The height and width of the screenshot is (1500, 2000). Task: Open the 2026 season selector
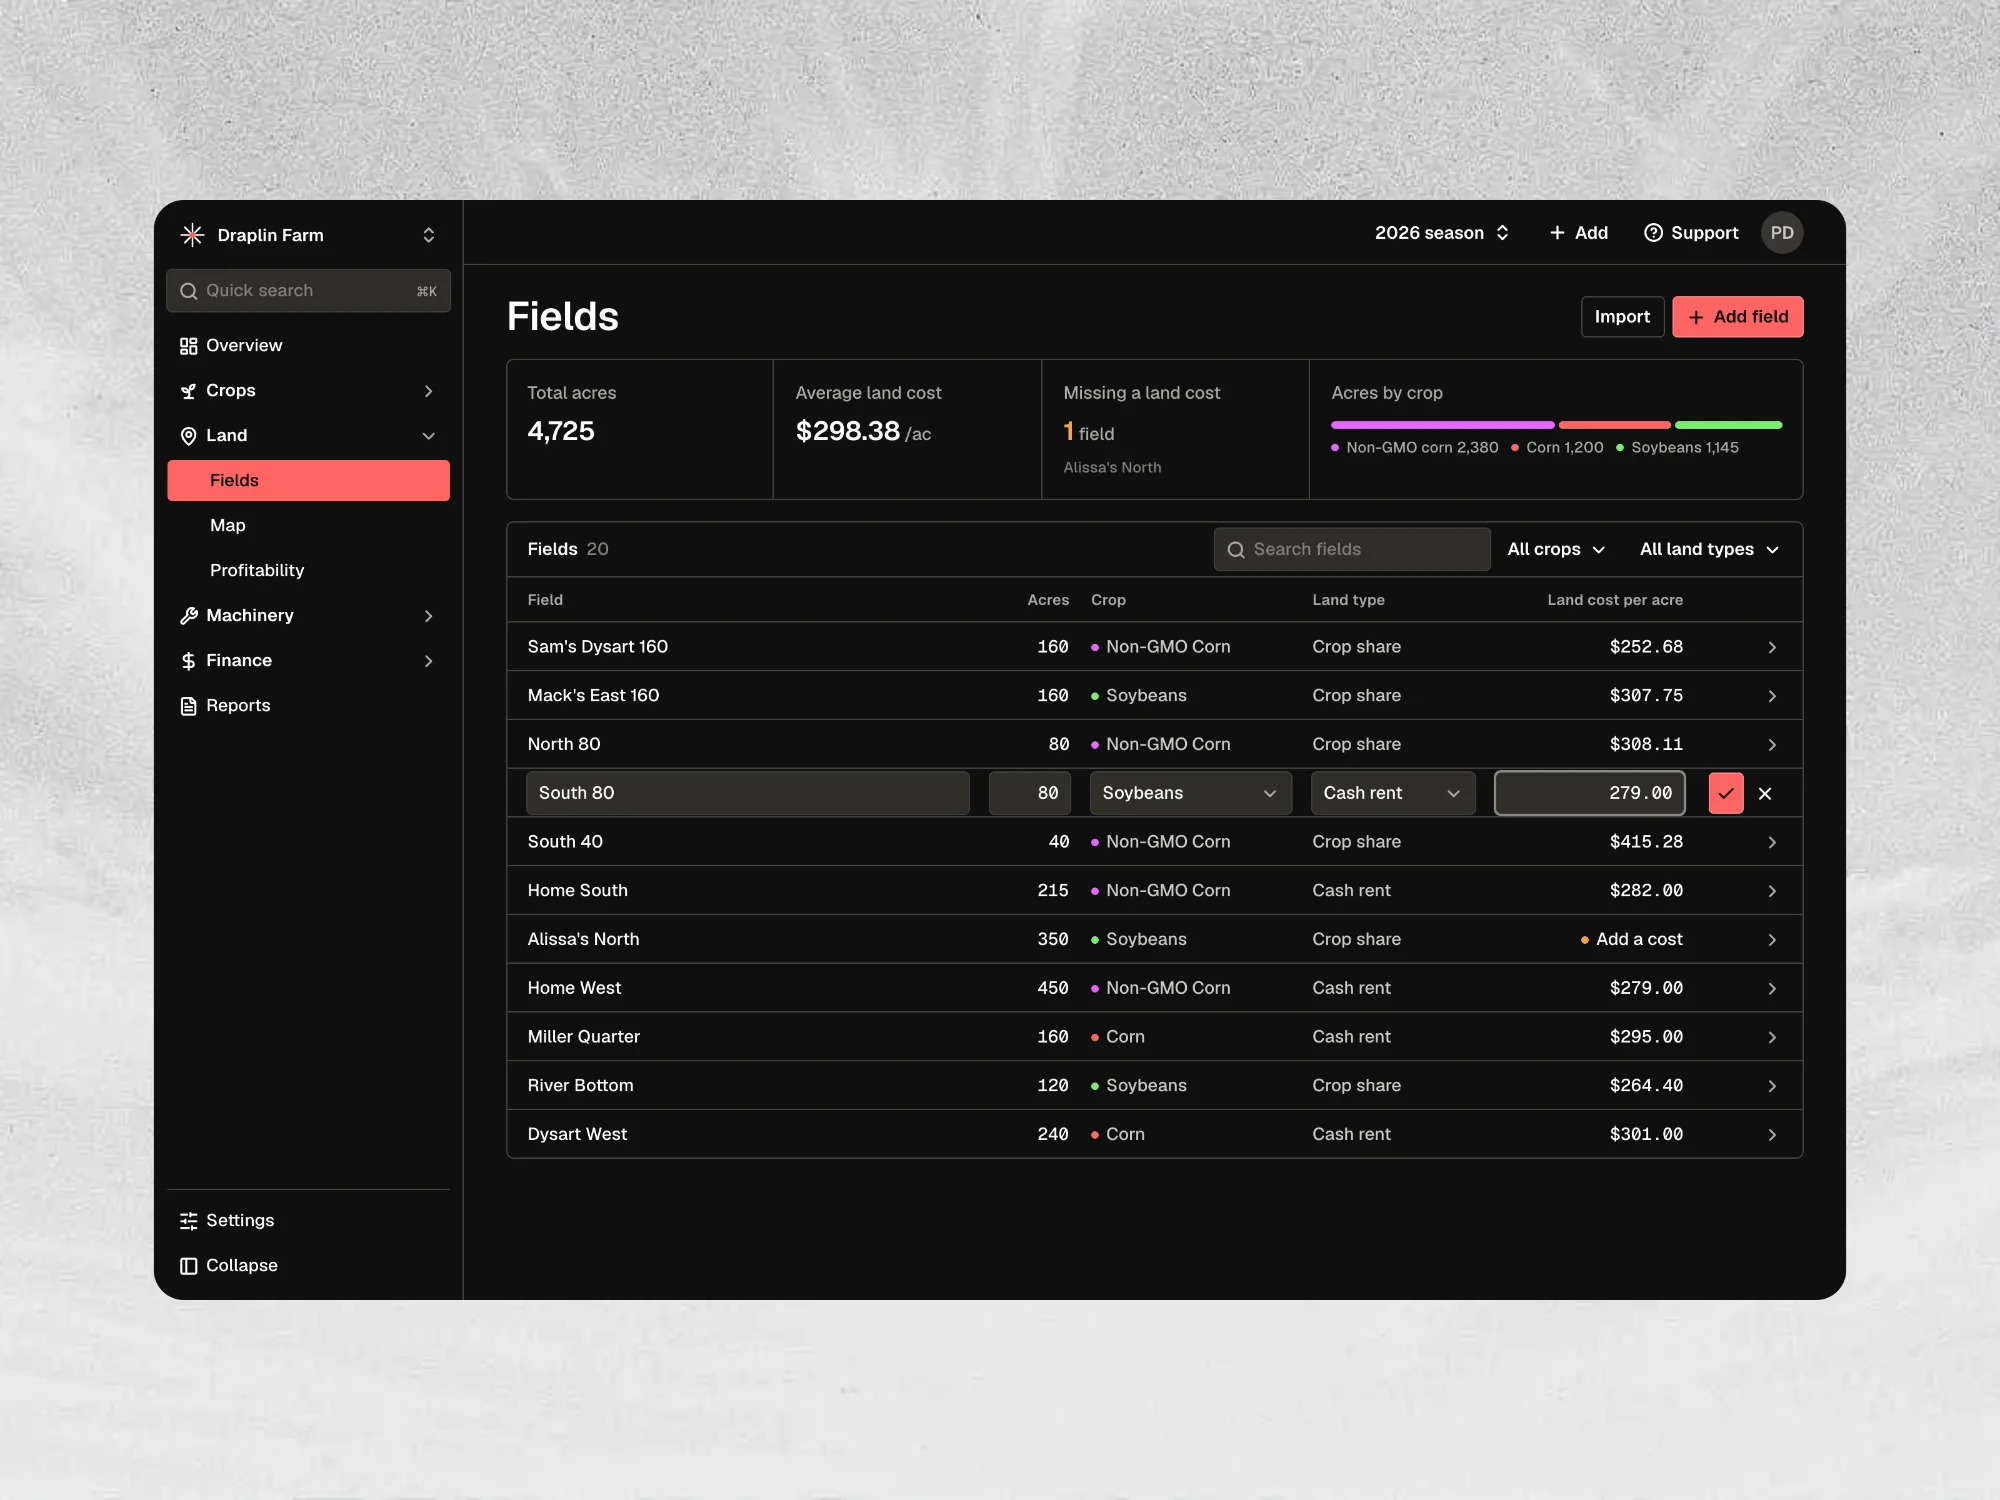[x=1441, y=233]
